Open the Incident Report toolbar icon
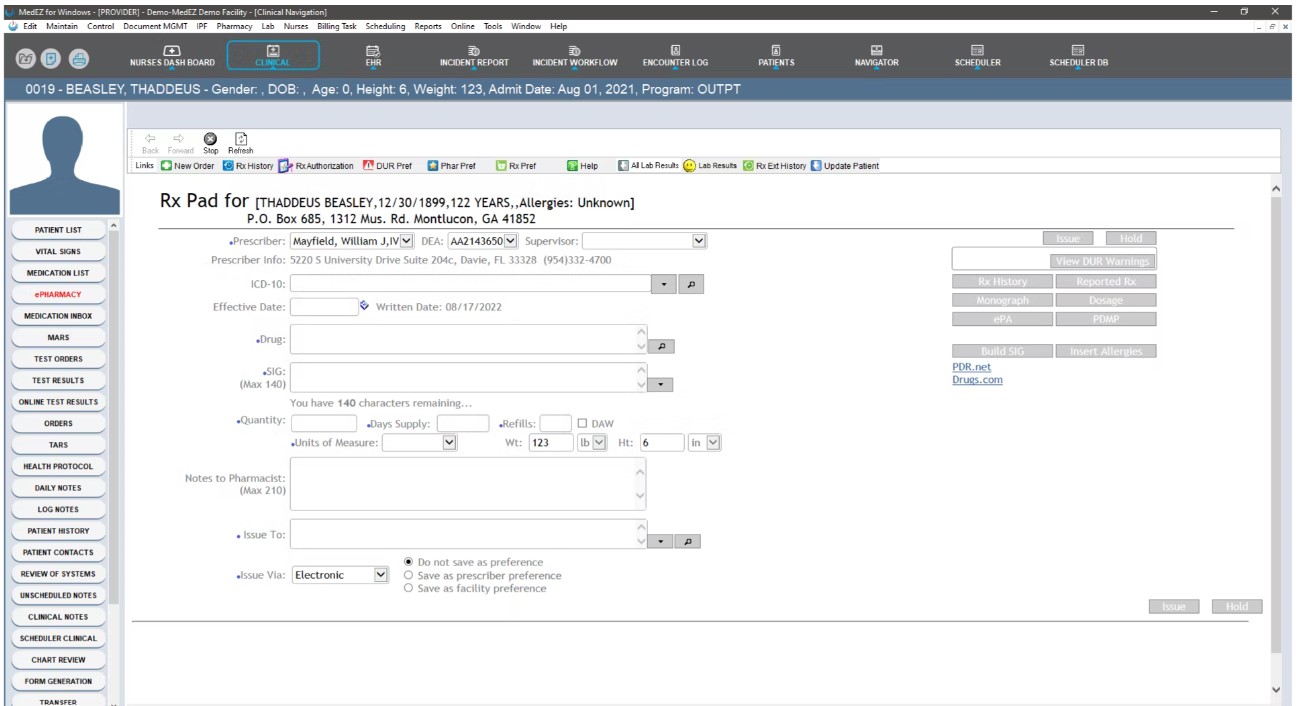 (474, 55)
